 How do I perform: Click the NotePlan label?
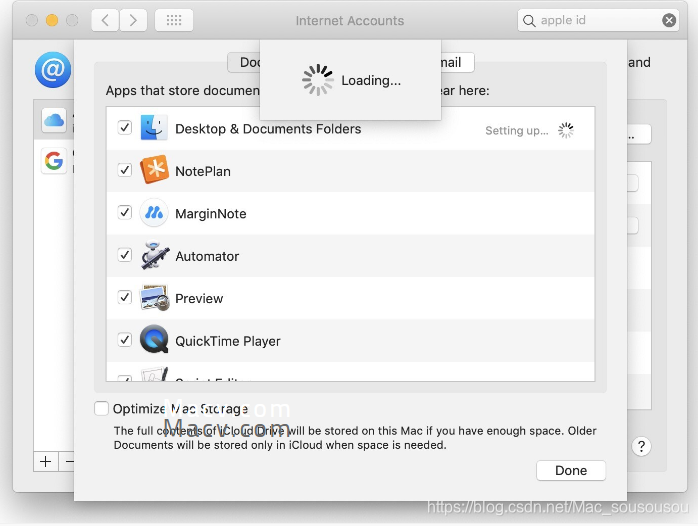coord(203,171)
